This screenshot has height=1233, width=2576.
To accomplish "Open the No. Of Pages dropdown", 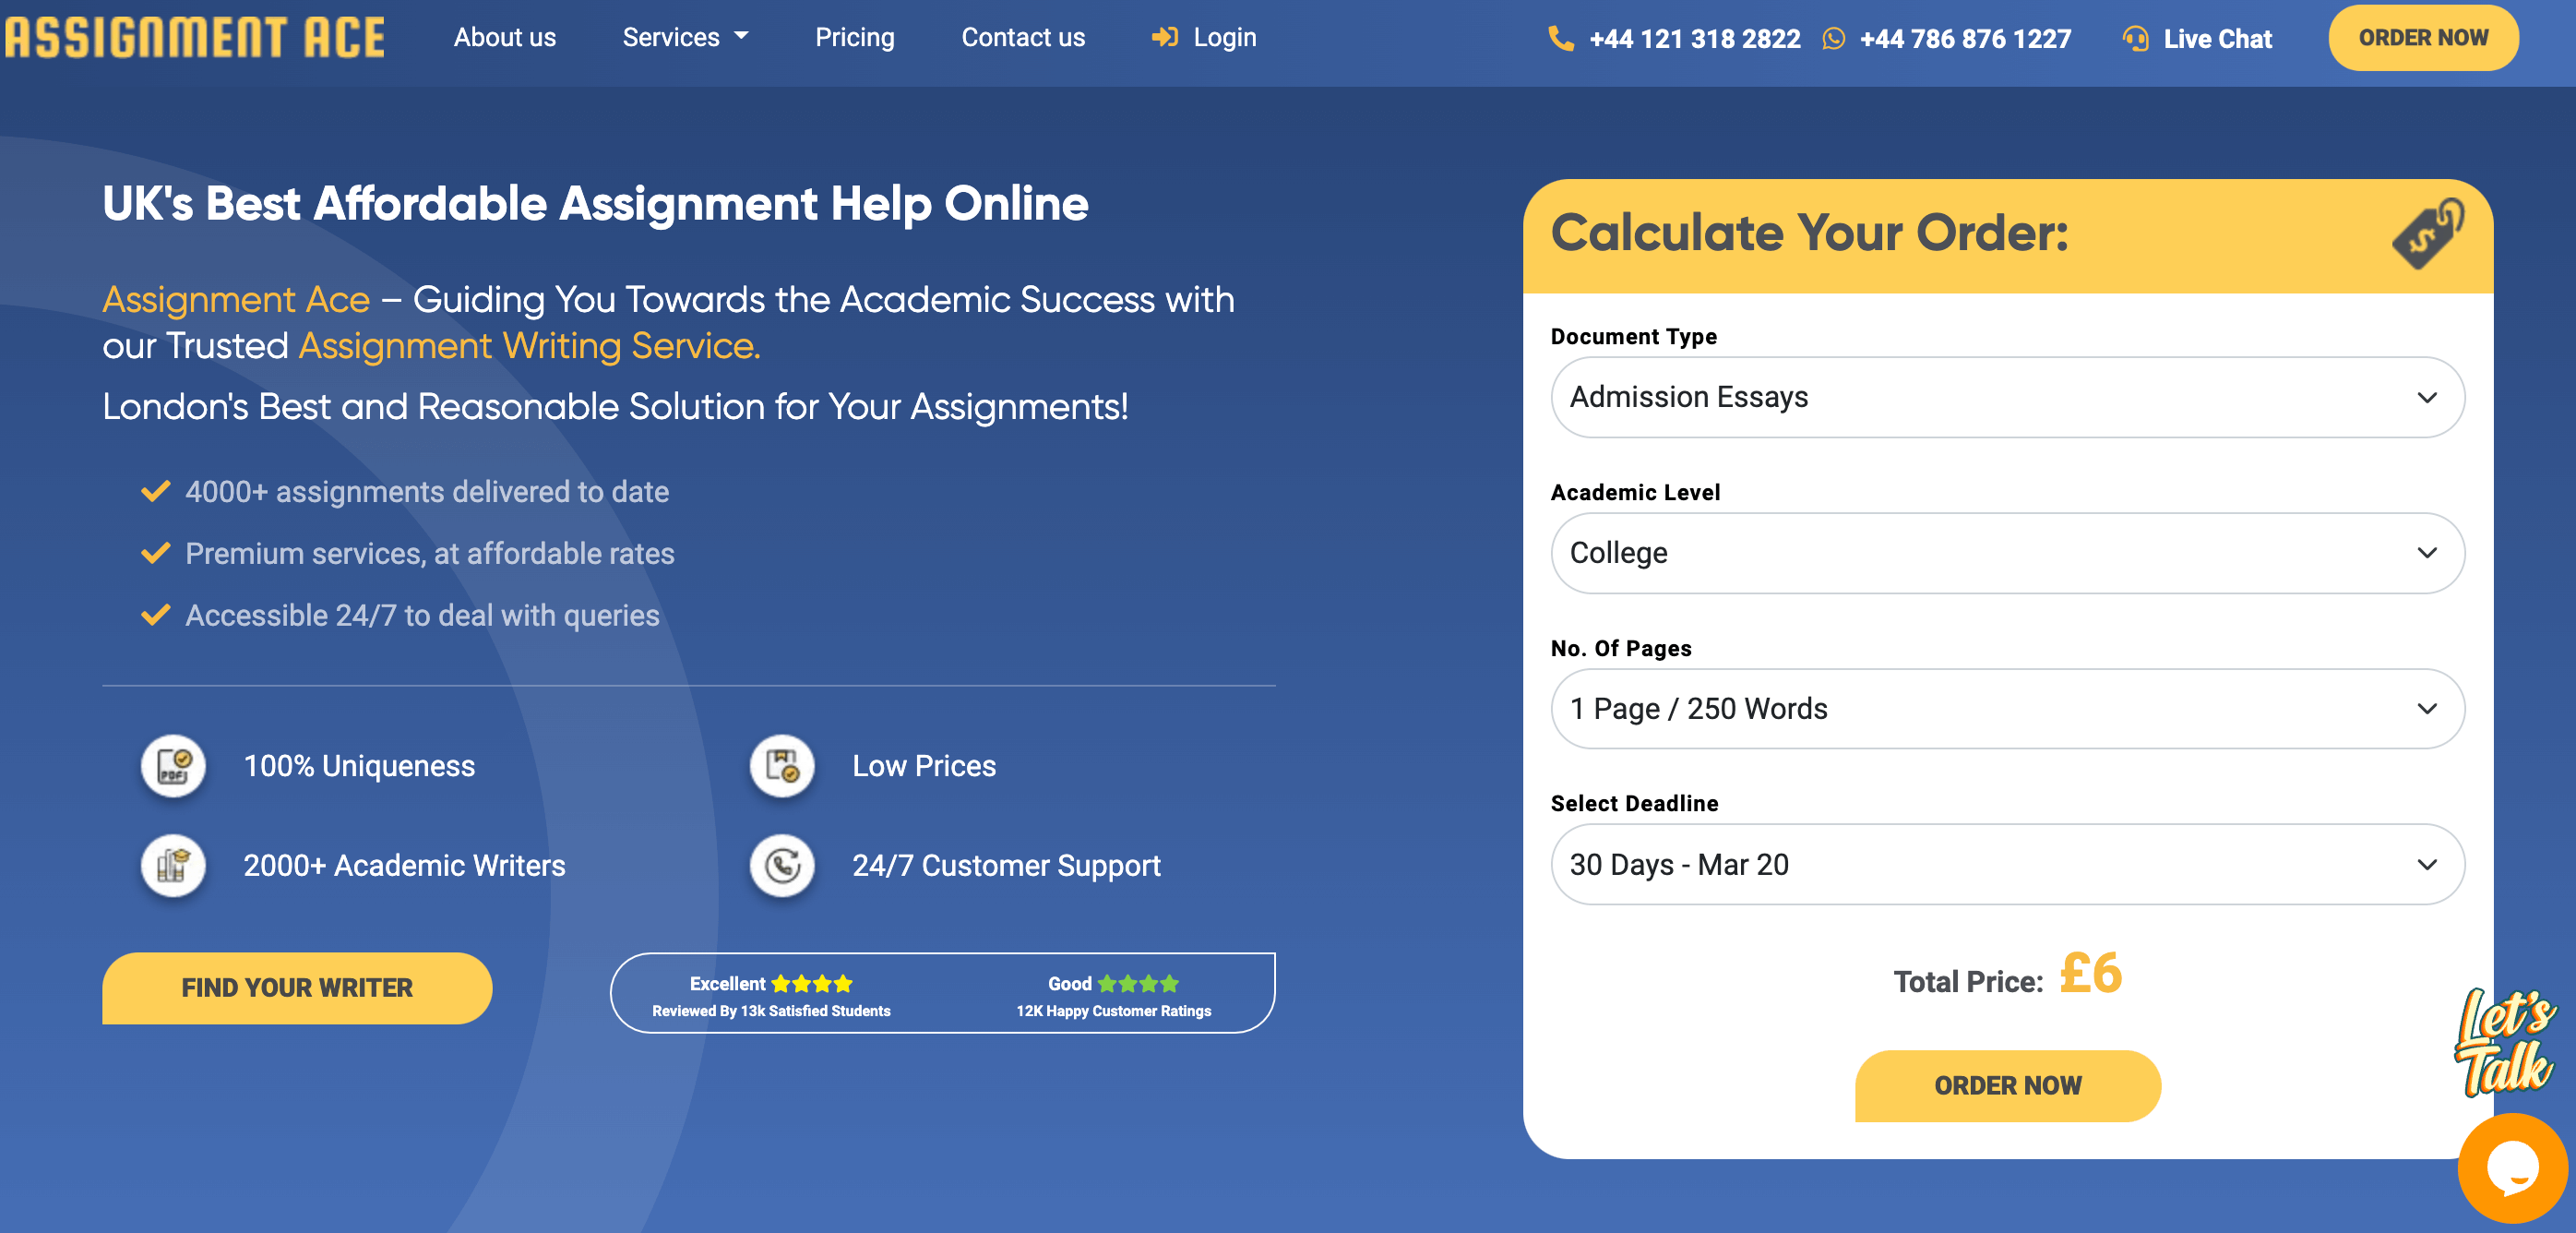I will pyautogui.click(x=2007, y=709).
